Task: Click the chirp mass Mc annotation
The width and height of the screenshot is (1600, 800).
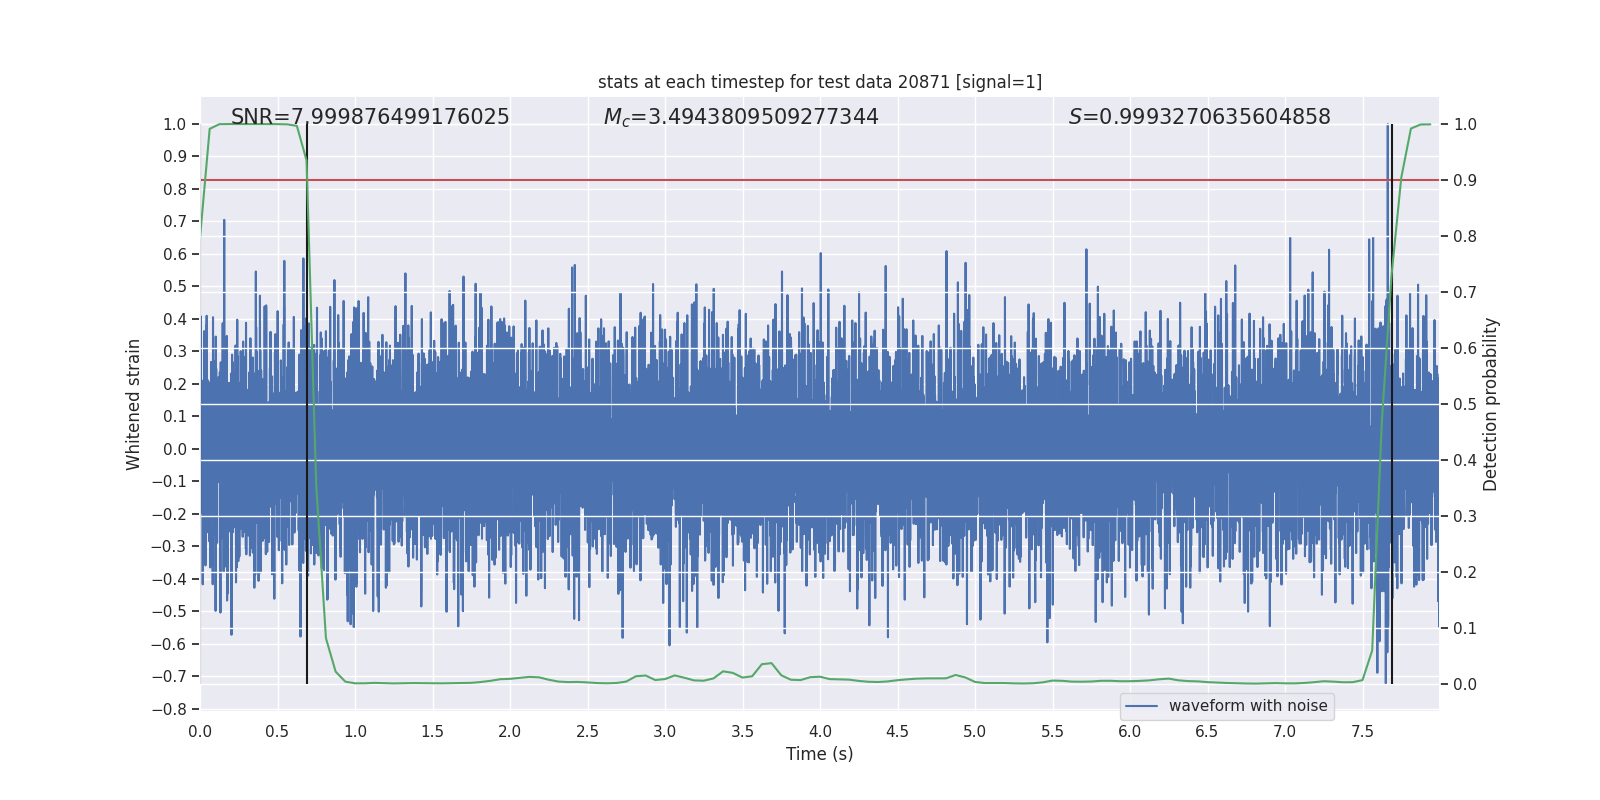Action: (740, 117)
